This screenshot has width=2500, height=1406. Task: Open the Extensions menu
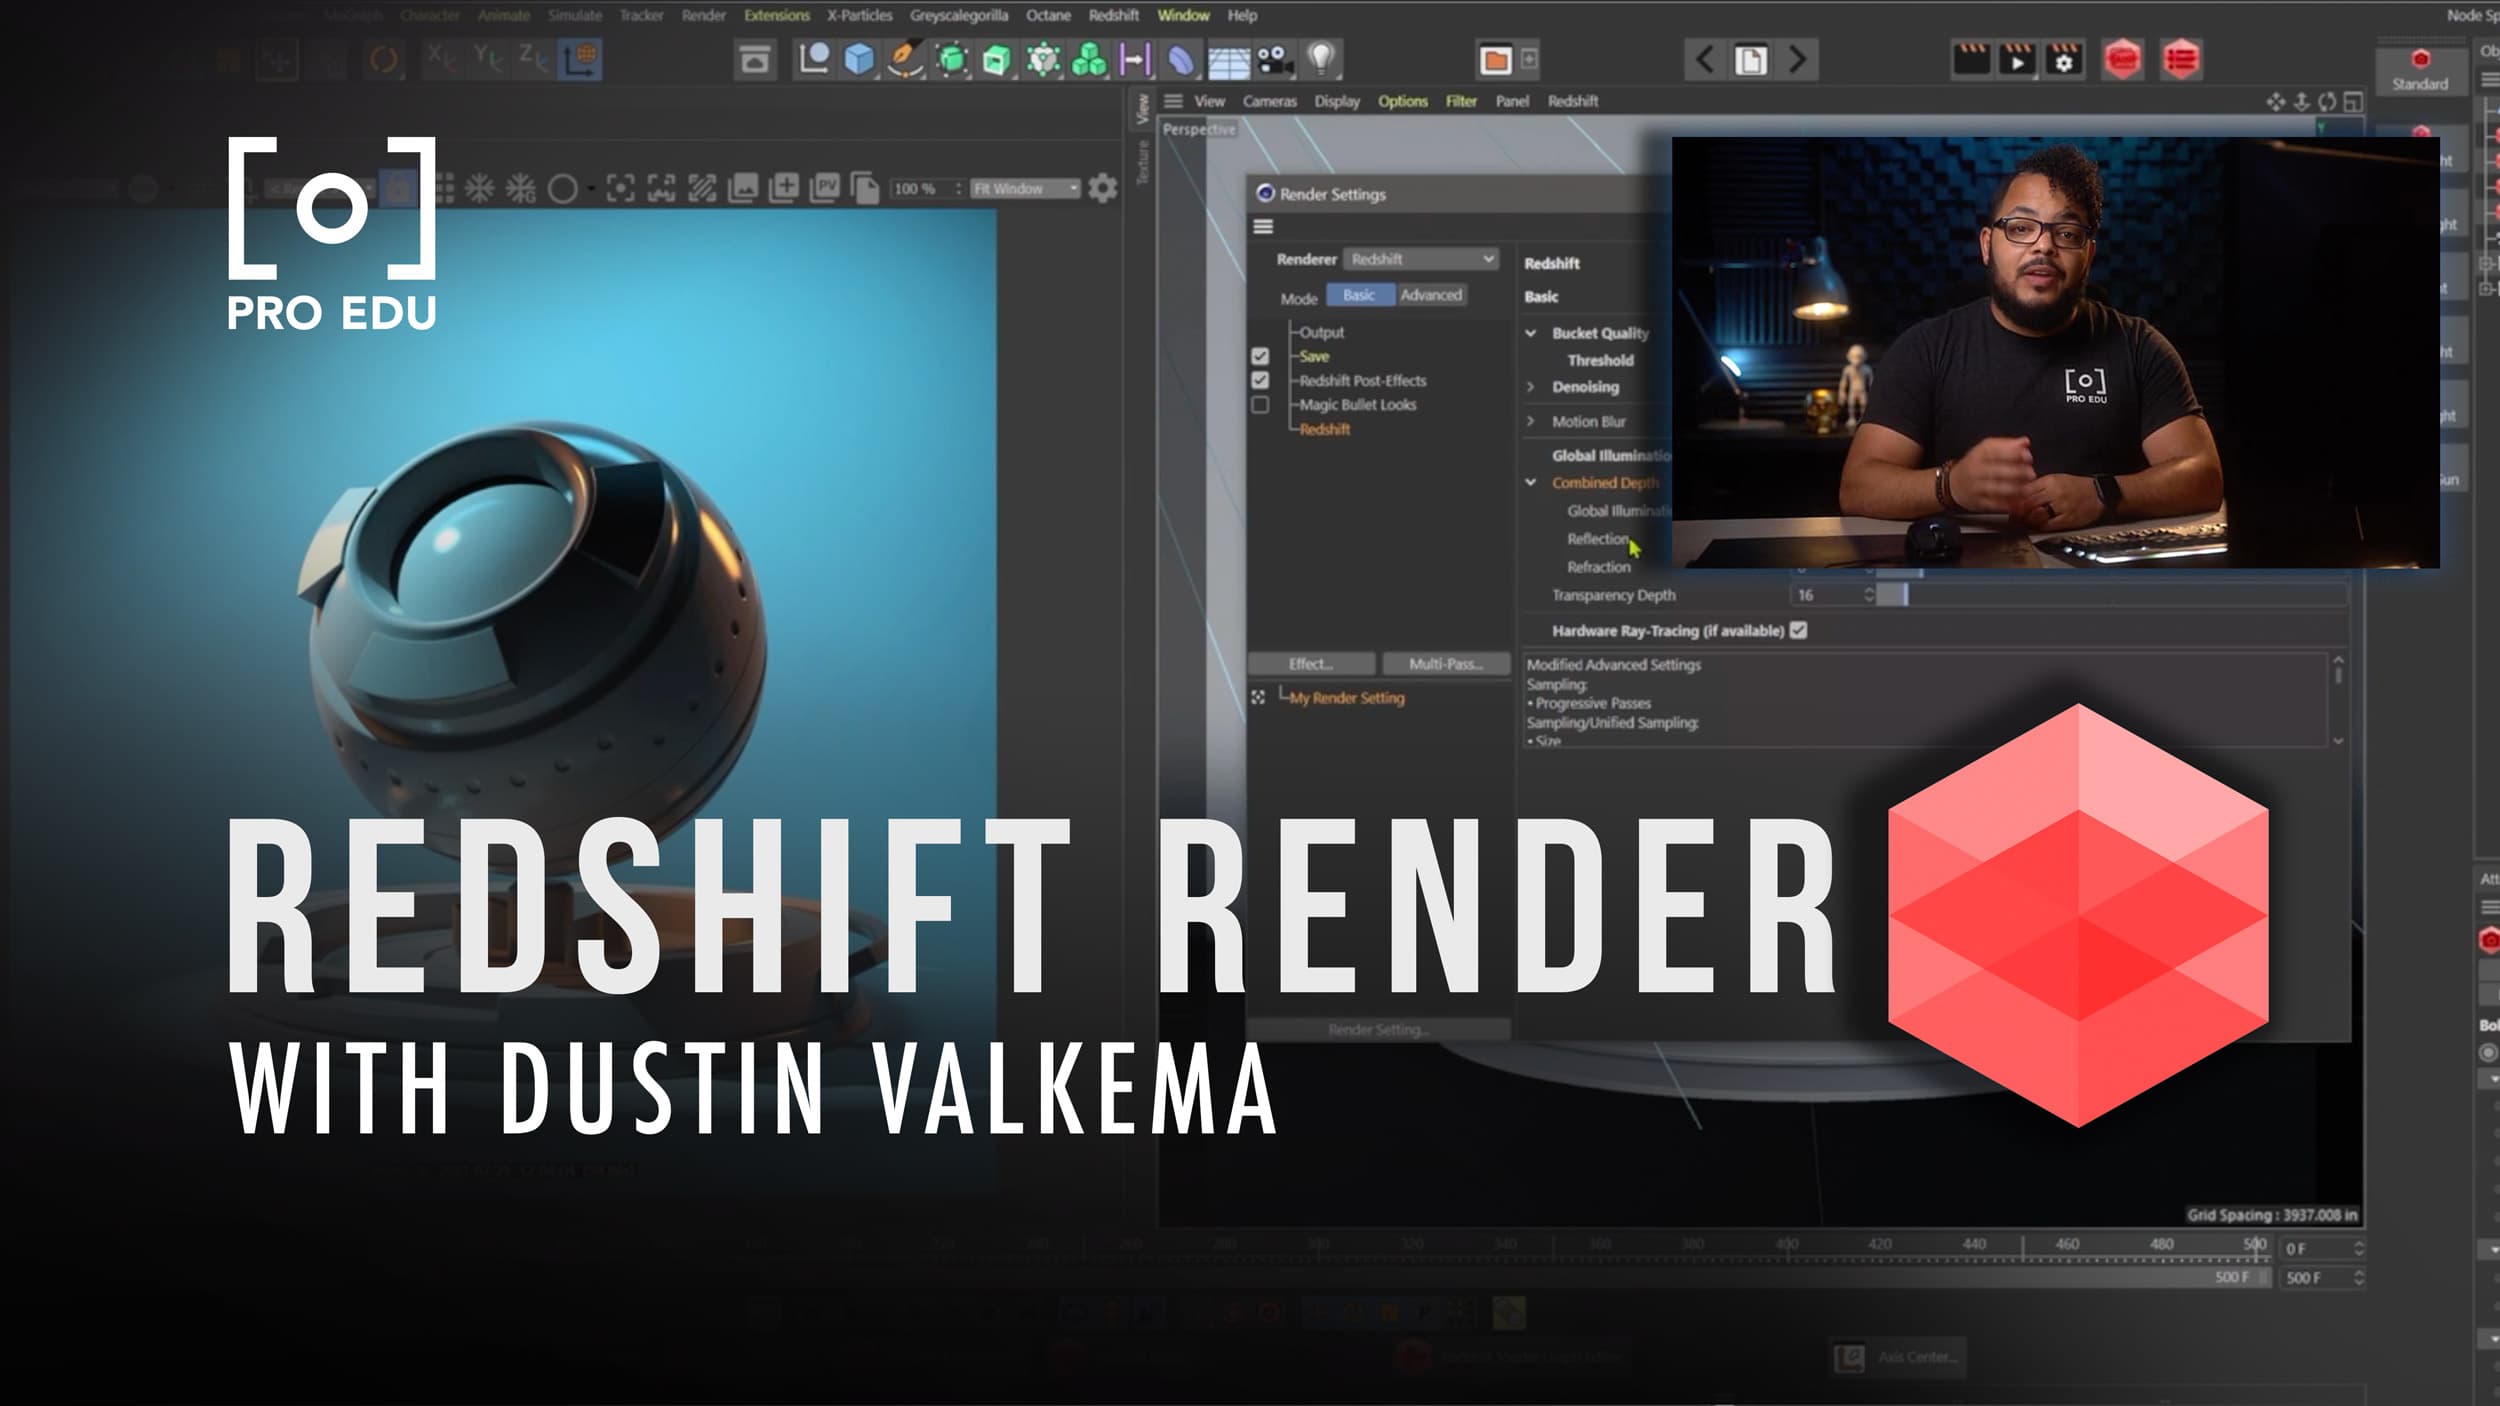[776, 15]
